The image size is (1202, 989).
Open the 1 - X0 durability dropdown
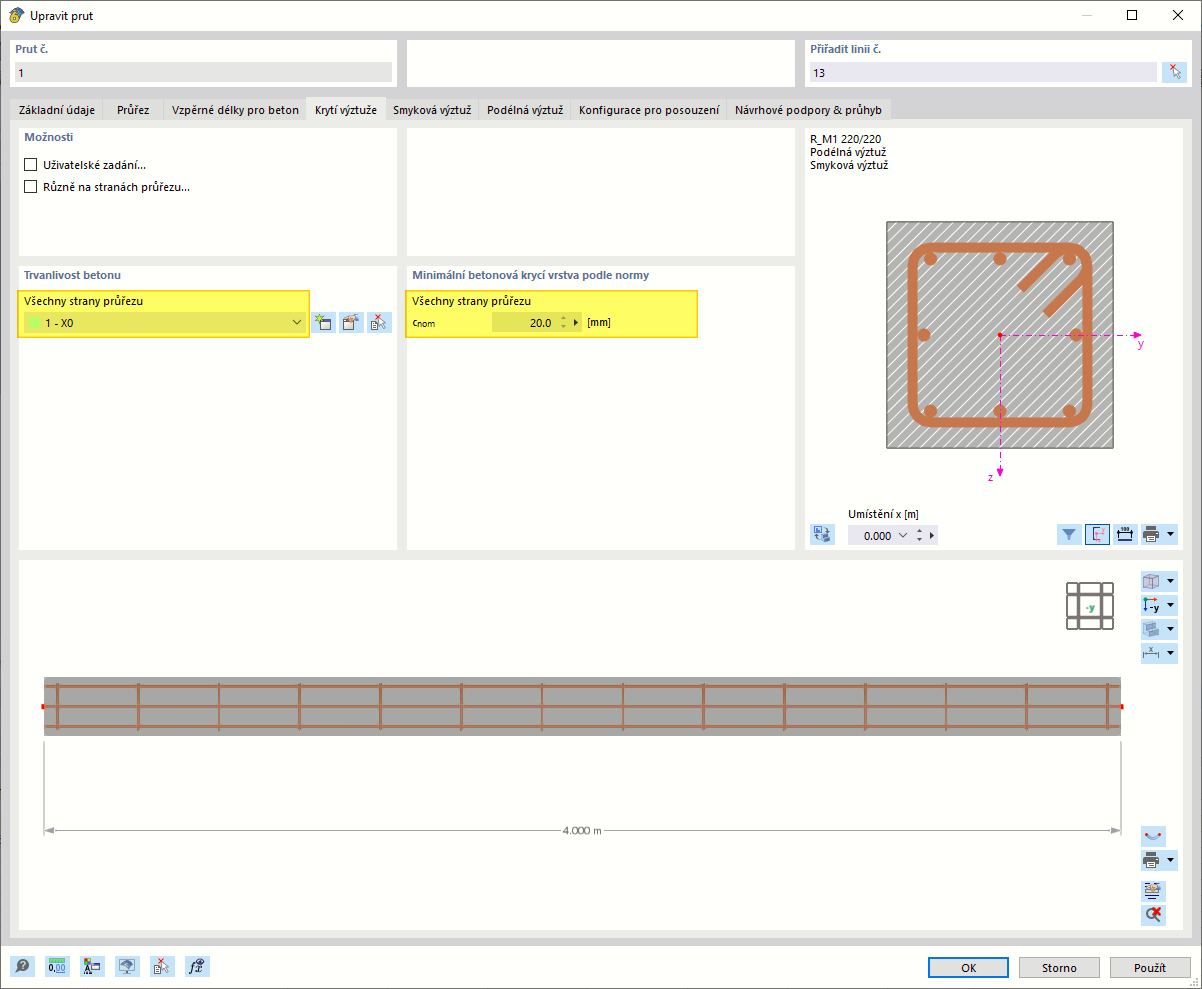click(165, 323)
